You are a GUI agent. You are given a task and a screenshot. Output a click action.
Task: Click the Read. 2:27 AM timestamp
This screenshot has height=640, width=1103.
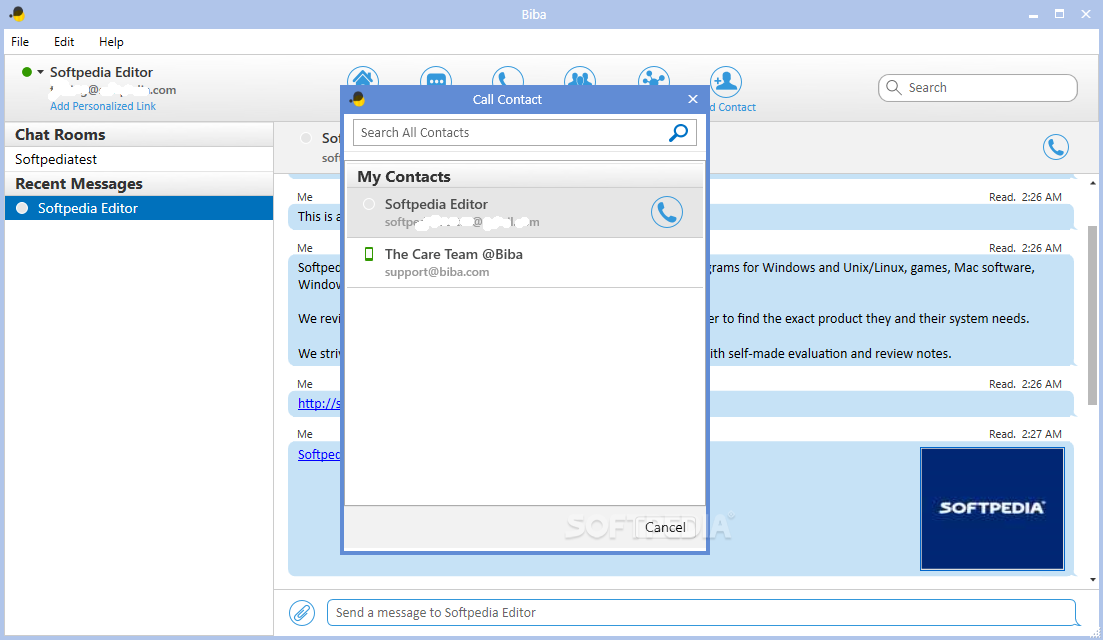coord(1025,434)
